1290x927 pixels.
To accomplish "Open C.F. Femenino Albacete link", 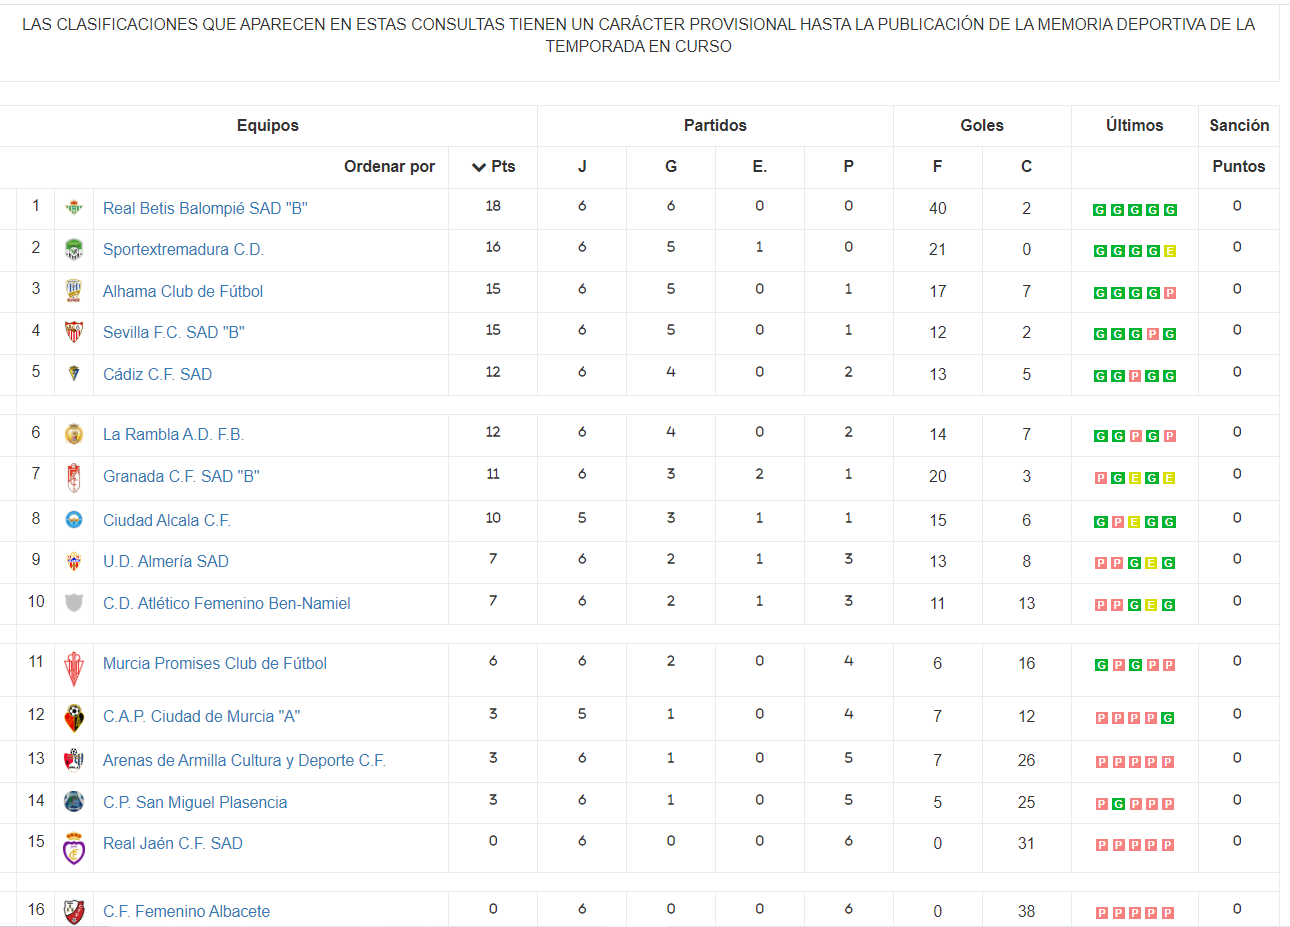I will (x=186, y=911).
